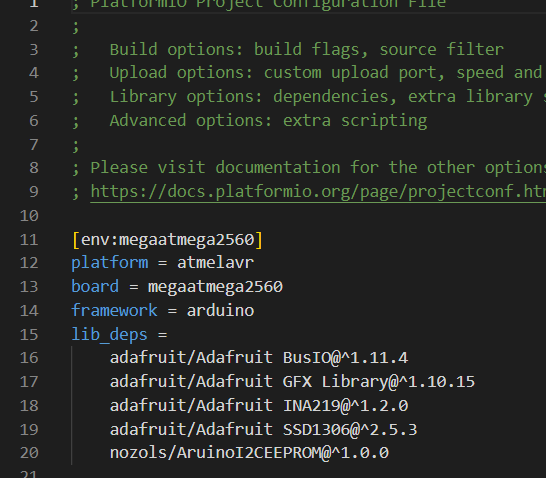Click the 'Build options' comment line
546x478 pixels.
288,49
